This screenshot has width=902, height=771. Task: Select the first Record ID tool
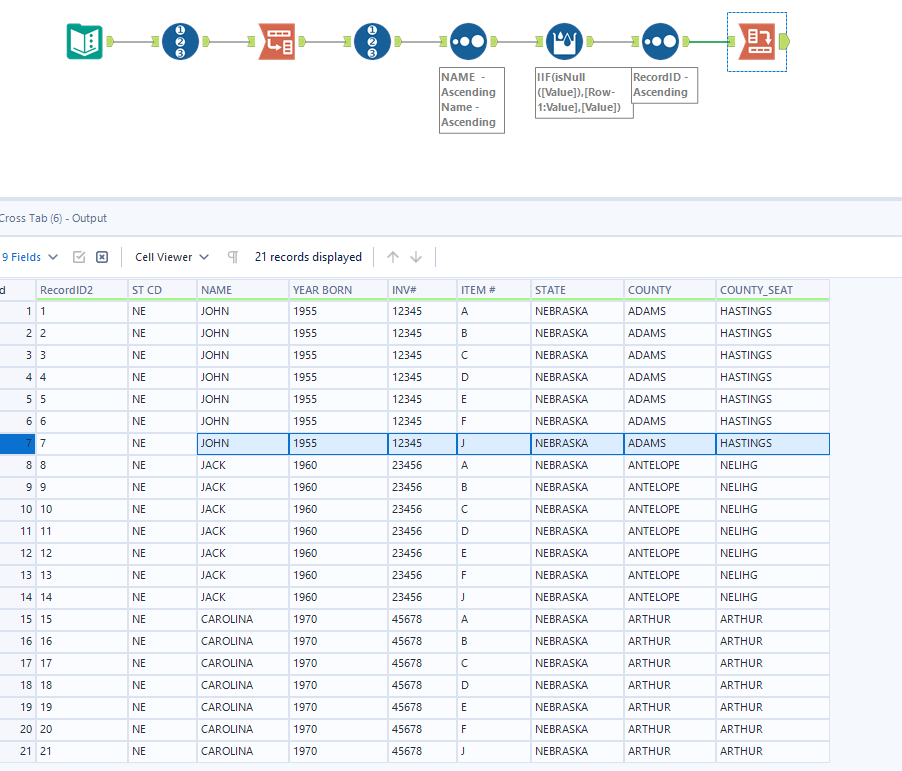tap(181, 41)
